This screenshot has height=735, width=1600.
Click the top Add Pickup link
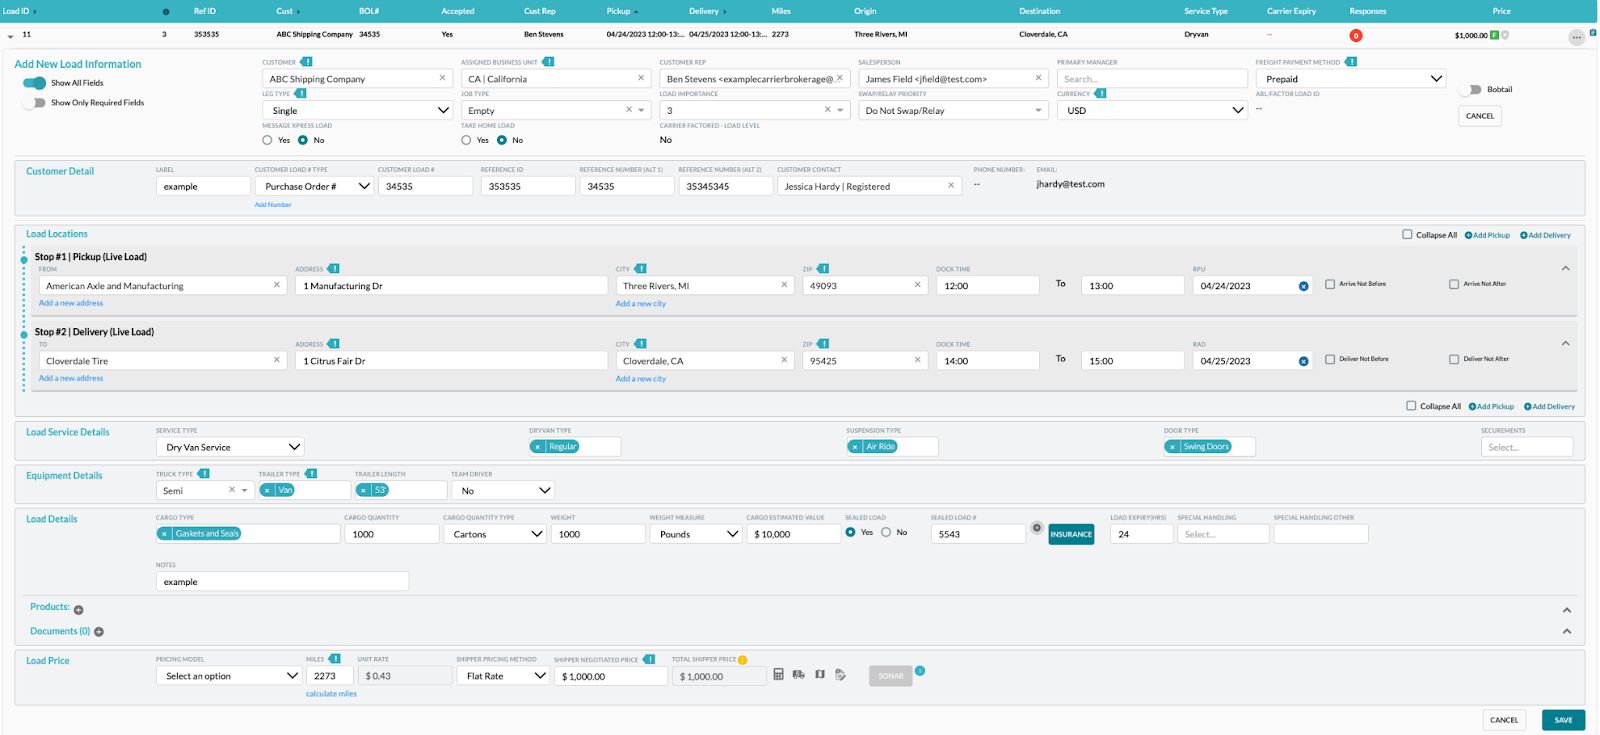click(x=1488, y=235)
